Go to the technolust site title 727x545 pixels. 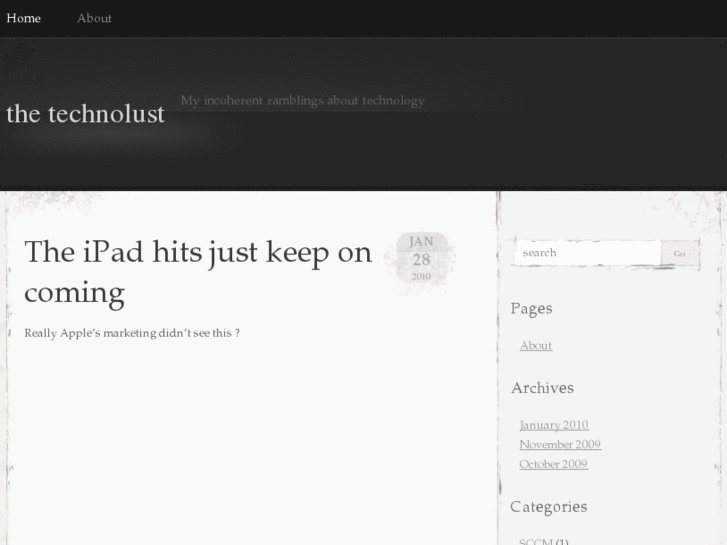coord(85,114)
